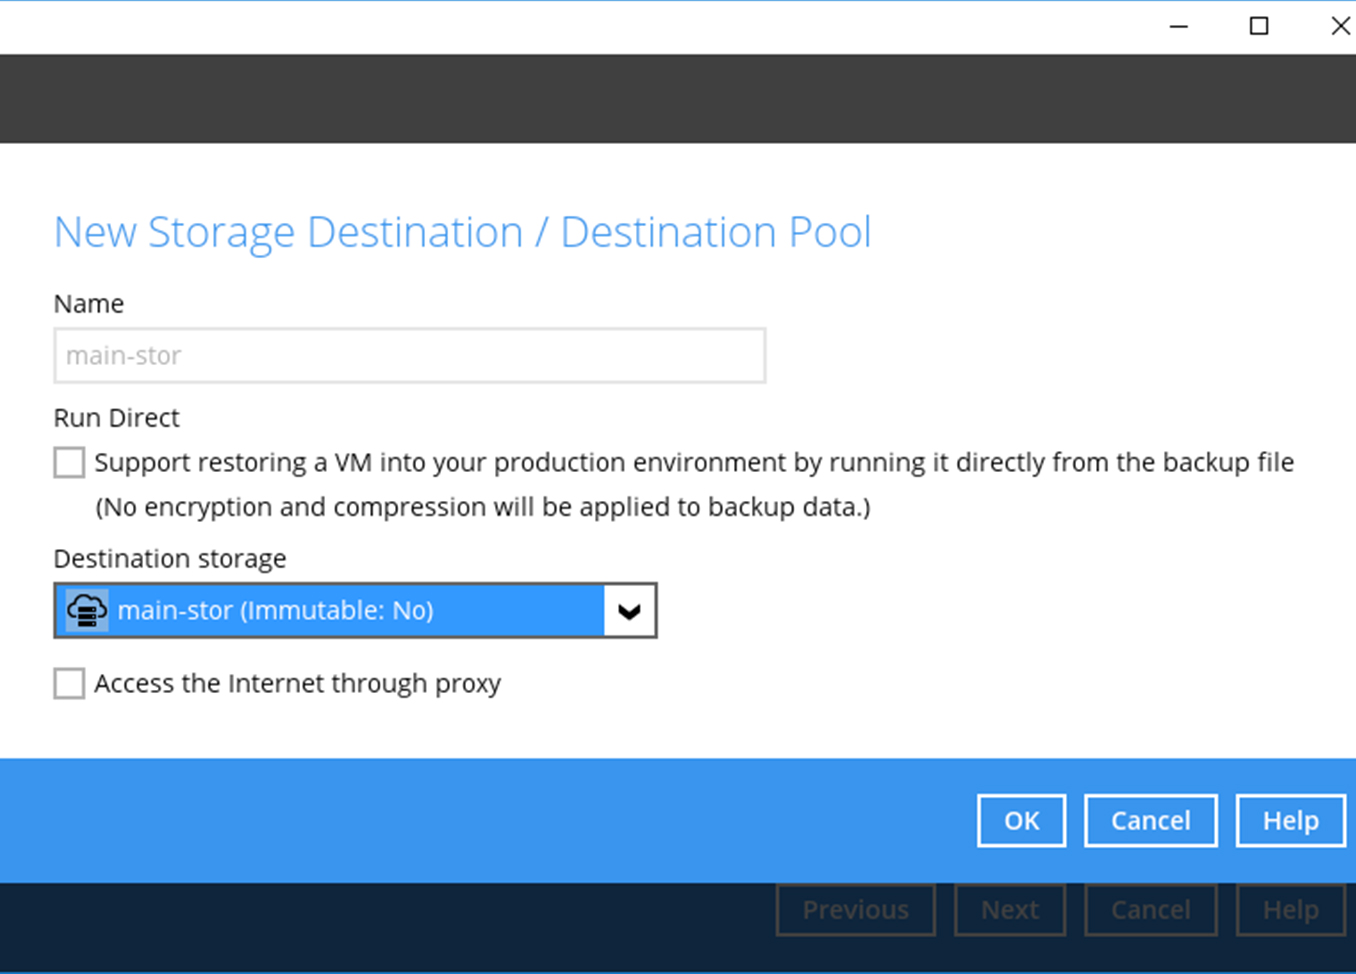Click the Previous navigation button
This screenshot has height=974, width=1356.
855,910
